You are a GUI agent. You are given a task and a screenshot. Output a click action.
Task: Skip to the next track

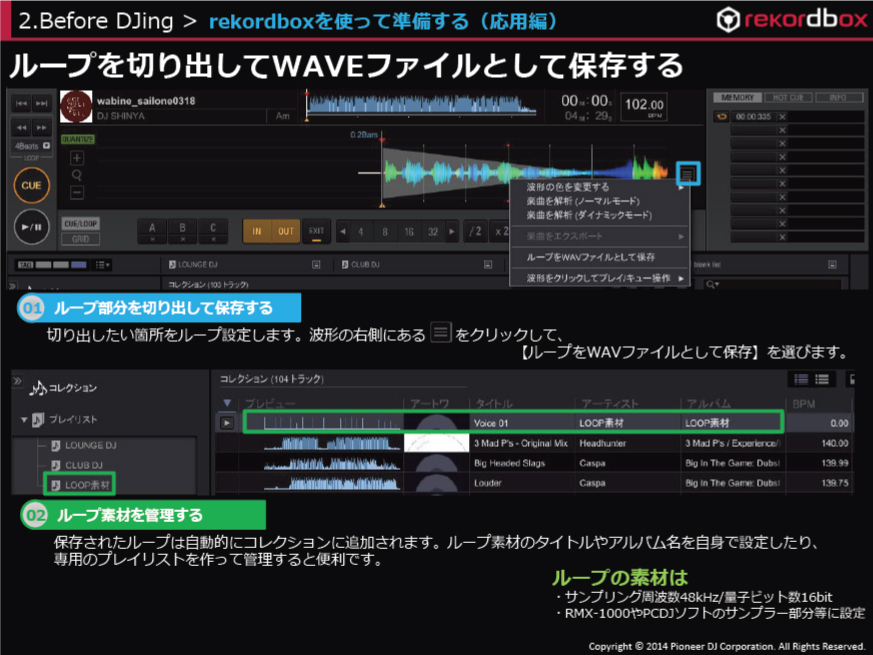click(x=42, y=104)
